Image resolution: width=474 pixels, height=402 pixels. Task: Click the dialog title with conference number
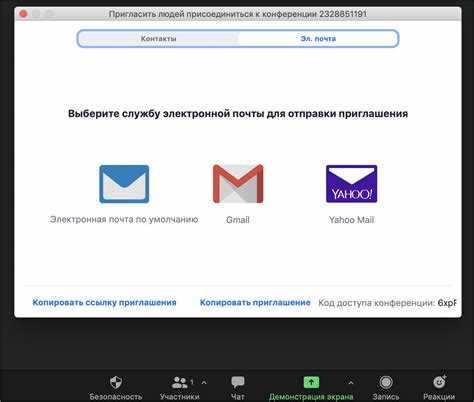click(x=238, y=14)
